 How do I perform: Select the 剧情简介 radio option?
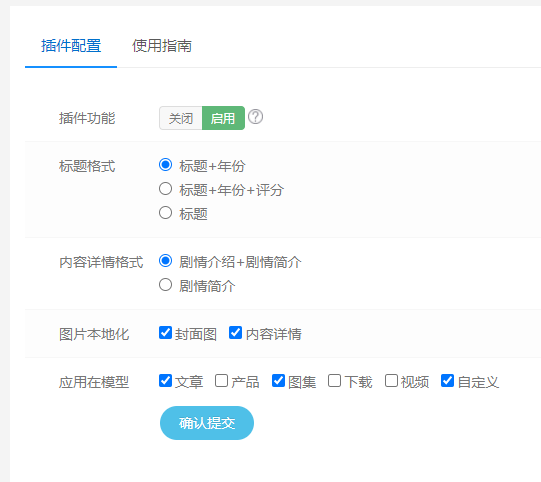click(165, 285)
